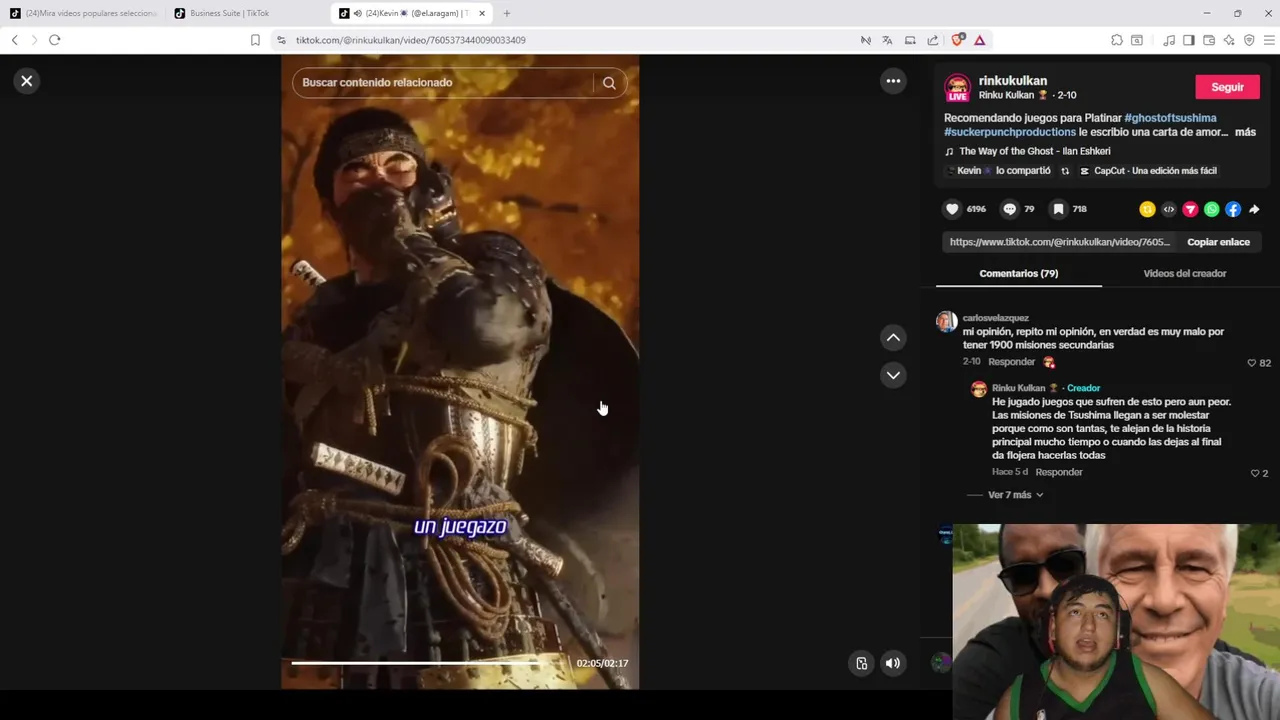Mute the tab using its speaker icon

(x=357, y=13)
